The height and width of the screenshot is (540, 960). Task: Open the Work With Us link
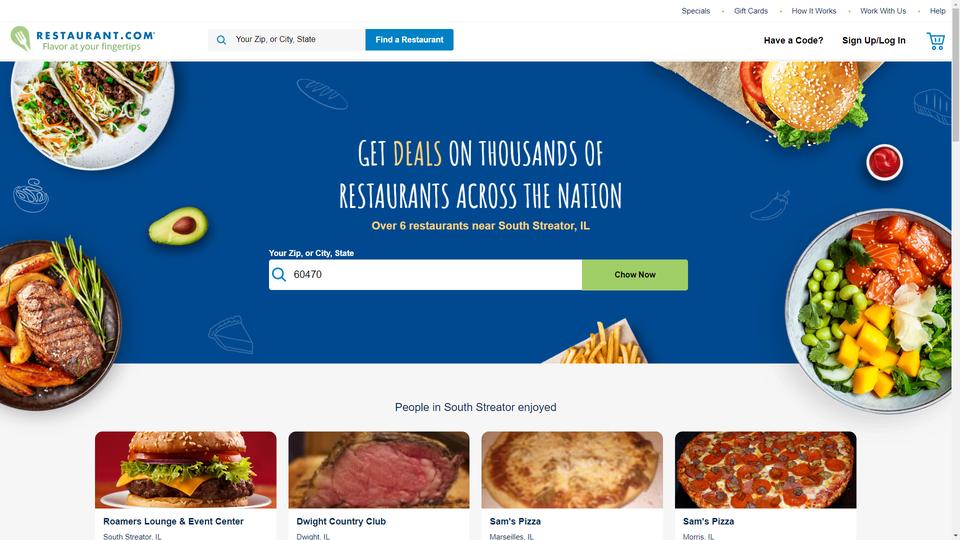[x=882, y=11]
